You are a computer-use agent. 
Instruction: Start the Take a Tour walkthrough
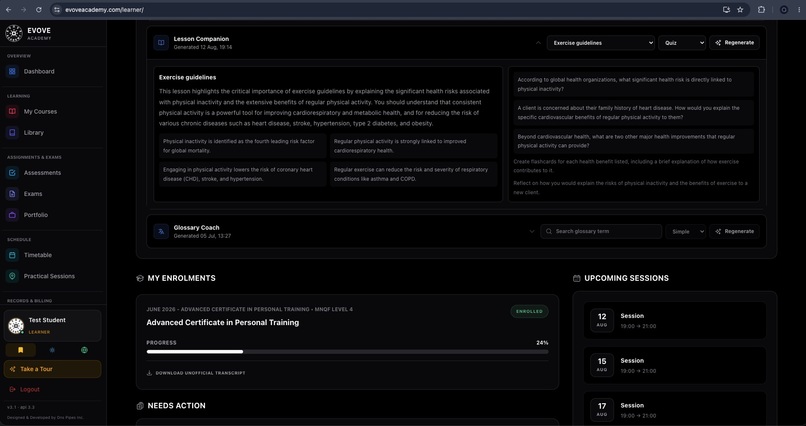(52, 369)
